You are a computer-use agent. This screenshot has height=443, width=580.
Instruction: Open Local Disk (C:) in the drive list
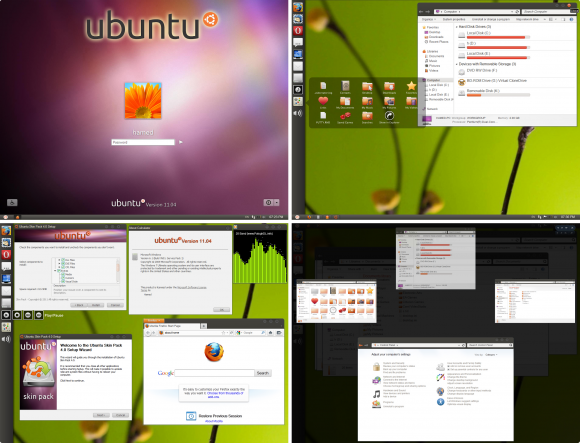tap(494, 35)
